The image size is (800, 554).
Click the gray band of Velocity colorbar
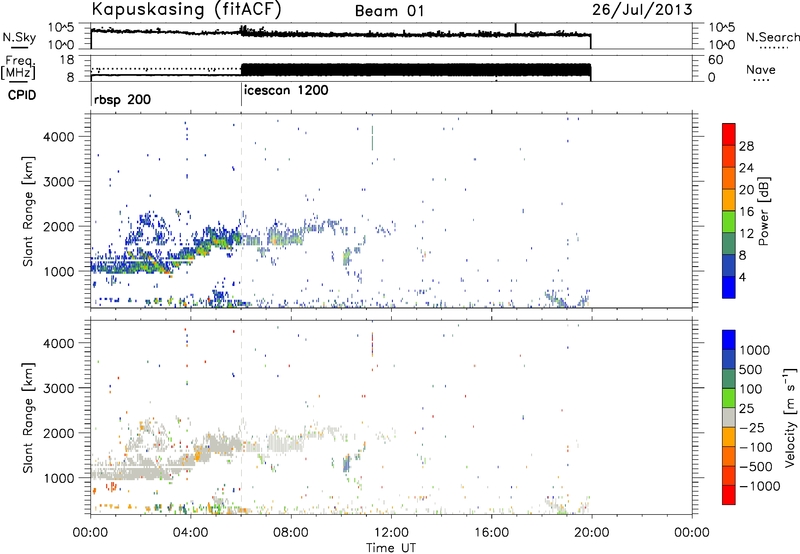729,417
